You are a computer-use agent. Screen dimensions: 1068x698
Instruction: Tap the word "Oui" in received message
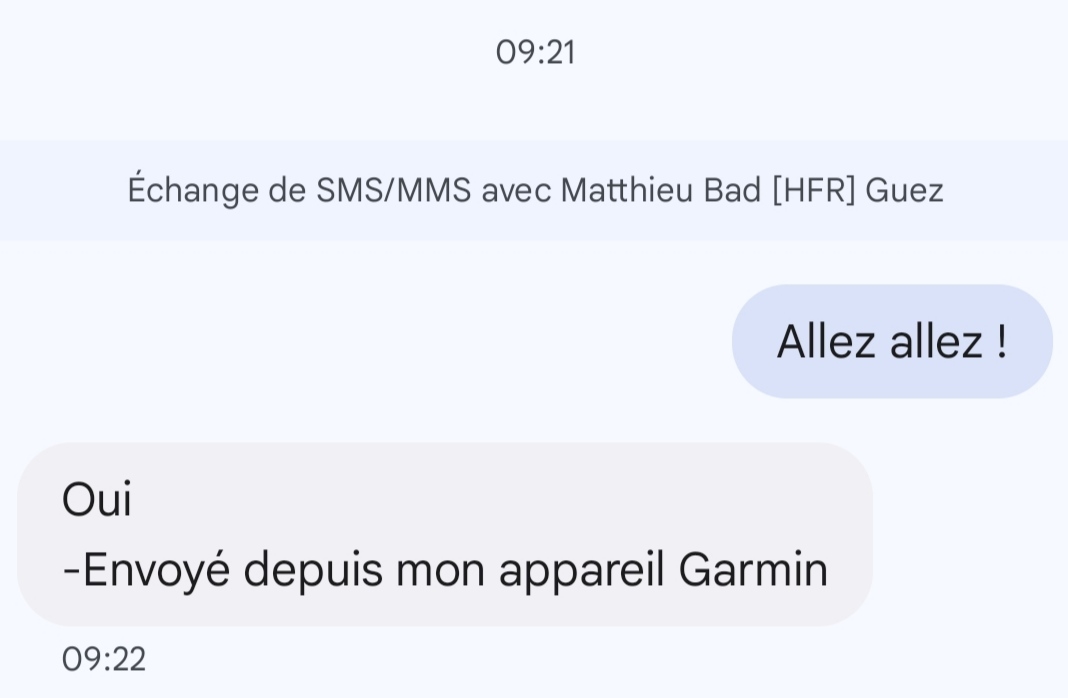(x=96, y=499)
